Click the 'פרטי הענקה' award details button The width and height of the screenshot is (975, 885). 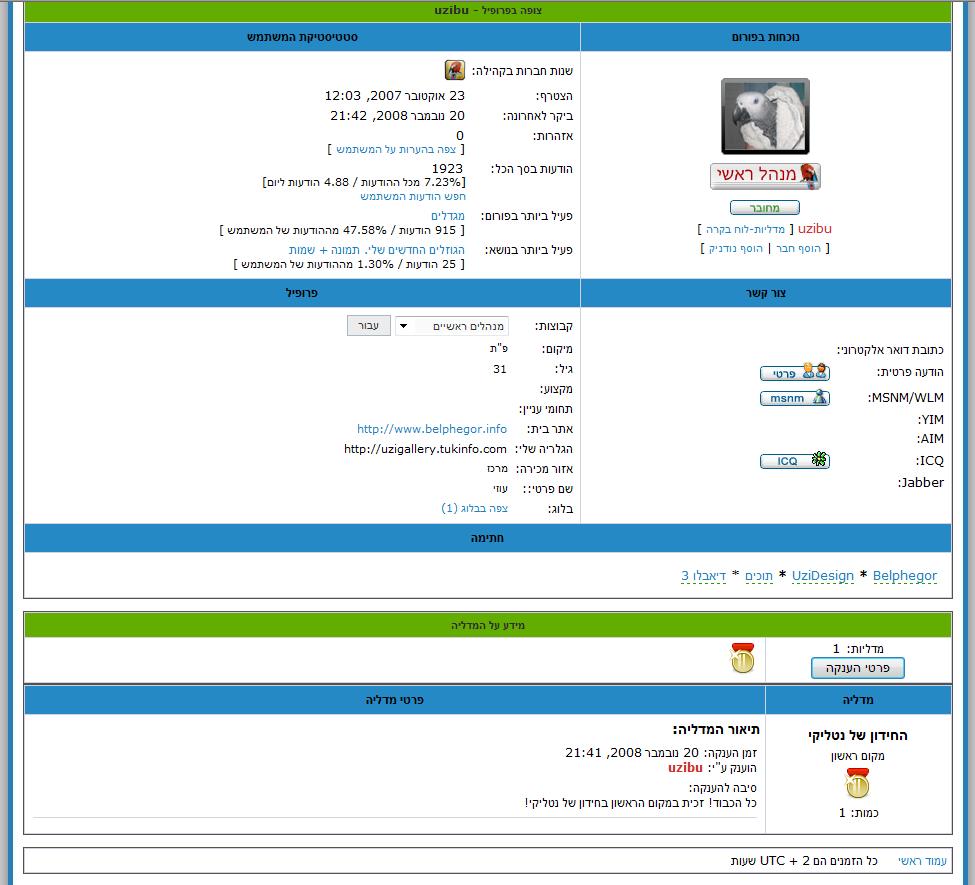[x=857, y=668]
